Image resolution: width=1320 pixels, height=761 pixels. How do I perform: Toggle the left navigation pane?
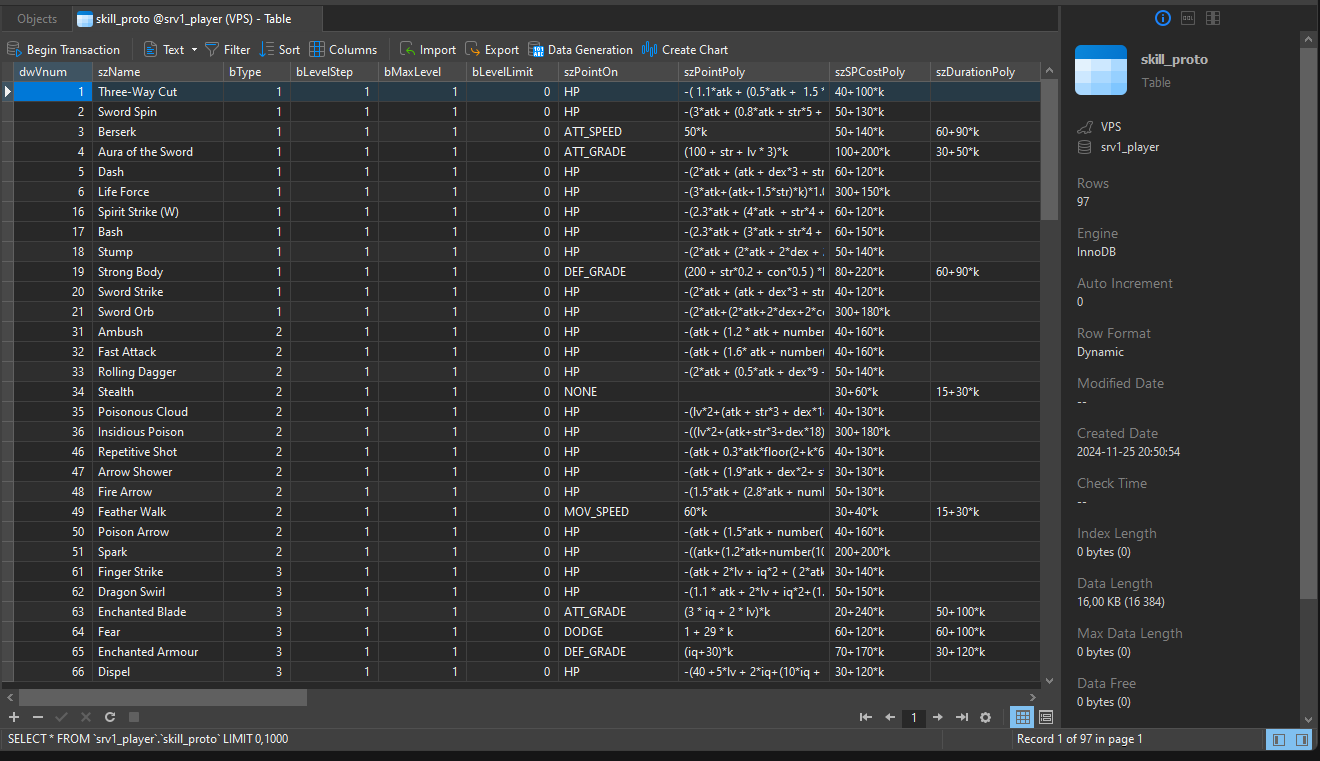click(1278, 739)
